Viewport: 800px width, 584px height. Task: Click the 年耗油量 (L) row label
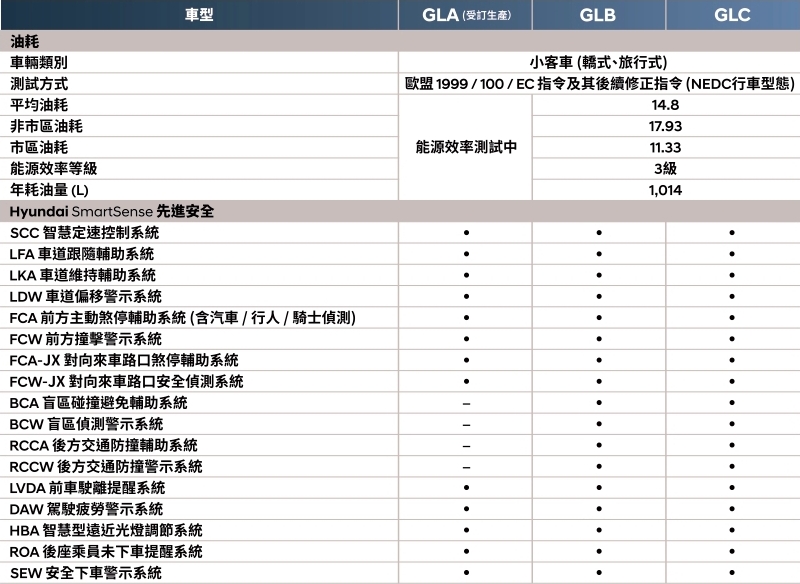click(x=49, y=190)
